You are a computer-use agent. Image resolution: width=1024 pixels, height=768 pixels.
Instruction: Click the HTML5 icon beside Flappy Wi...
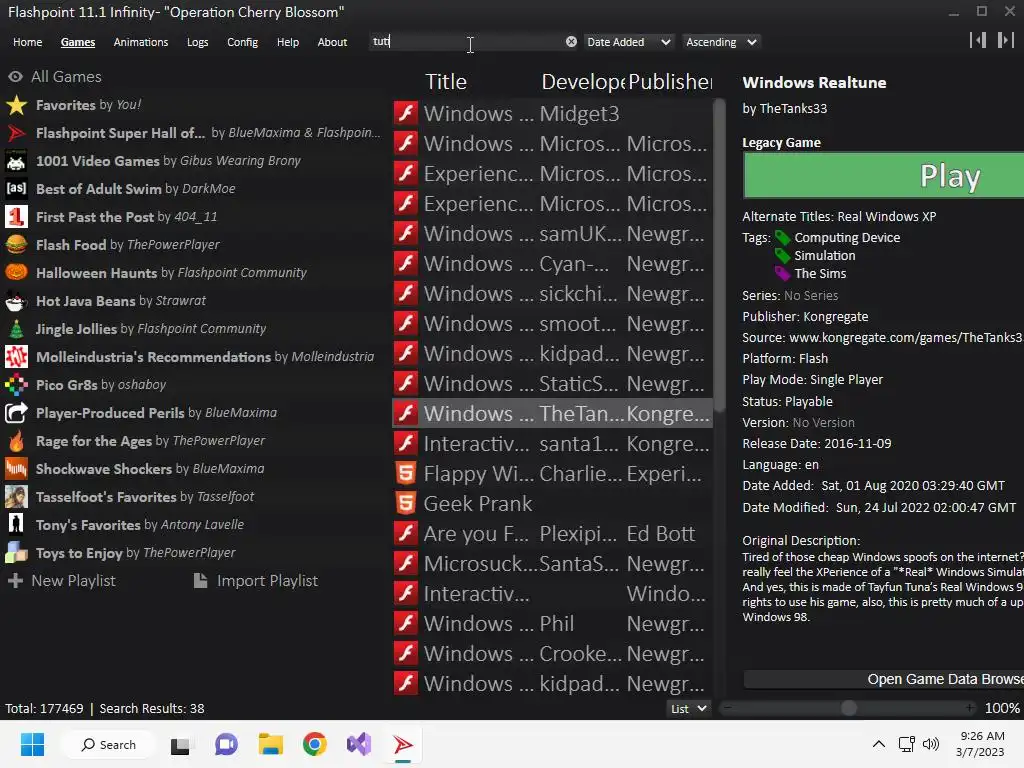406,473
